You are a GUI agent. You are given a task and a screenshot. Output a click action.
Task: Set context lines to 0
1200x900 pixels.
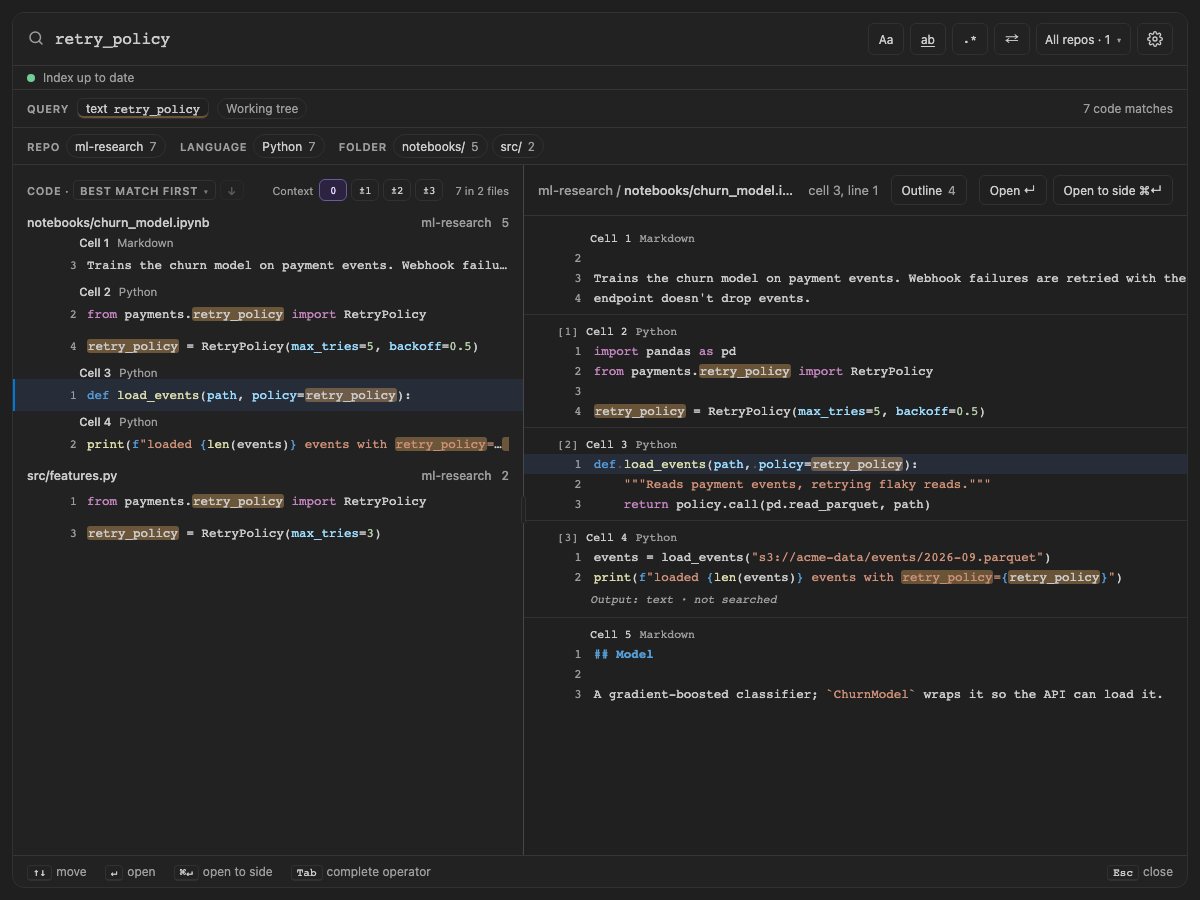[333, 191]
